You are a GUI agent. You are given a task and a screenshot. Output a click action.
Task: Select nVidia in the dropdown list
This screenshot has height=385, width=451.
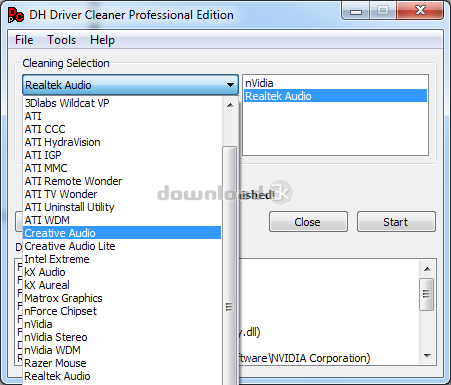pos(122,324)
